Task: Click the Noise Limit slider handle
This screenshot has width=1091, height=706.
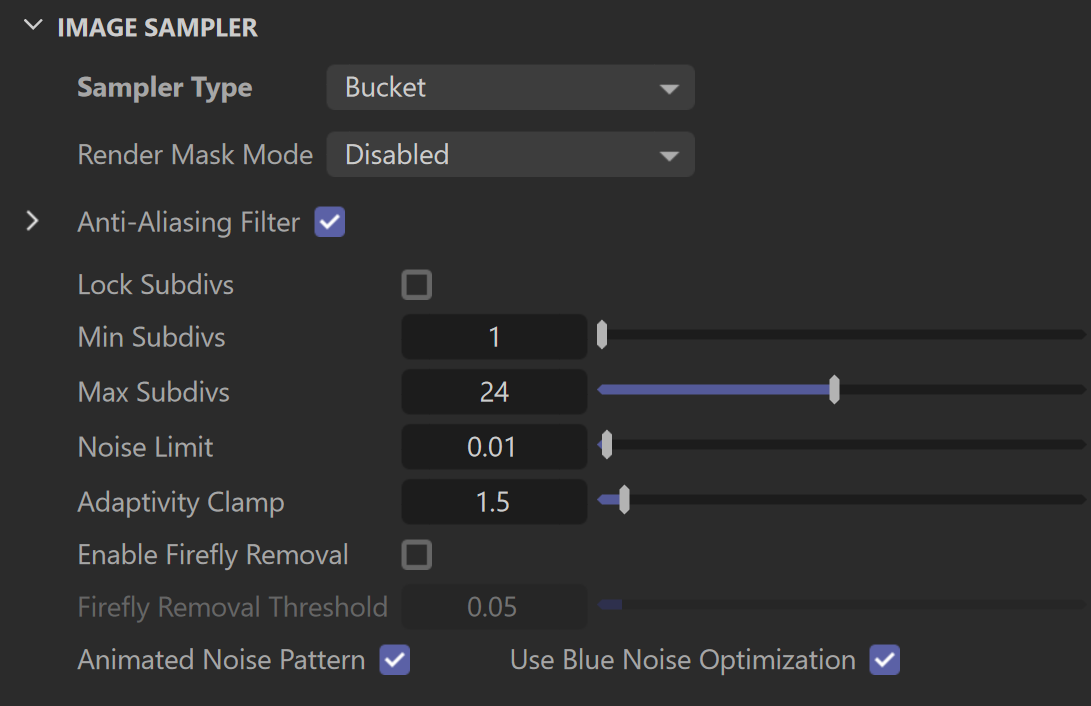Action: pyautogui.click(x=607, y=444)
